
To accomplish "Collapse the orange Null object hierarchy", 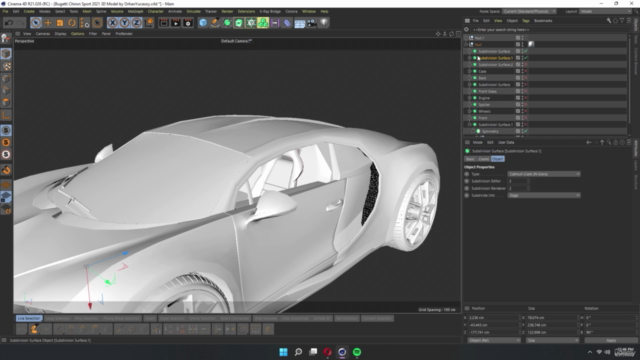I will coord(466,44).
